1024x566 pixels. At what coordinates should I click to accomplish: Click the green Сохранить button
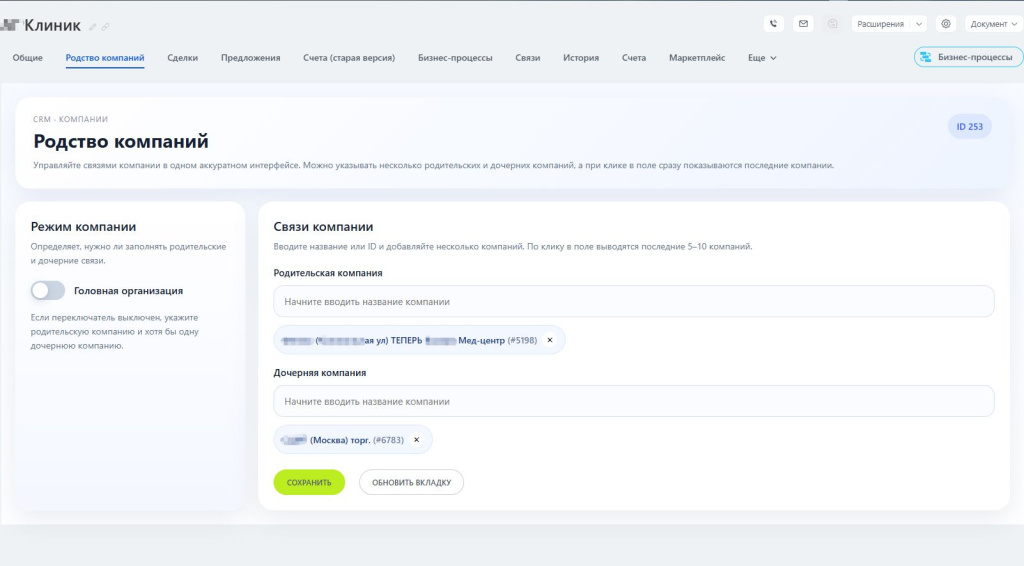[x=309, y=482]
